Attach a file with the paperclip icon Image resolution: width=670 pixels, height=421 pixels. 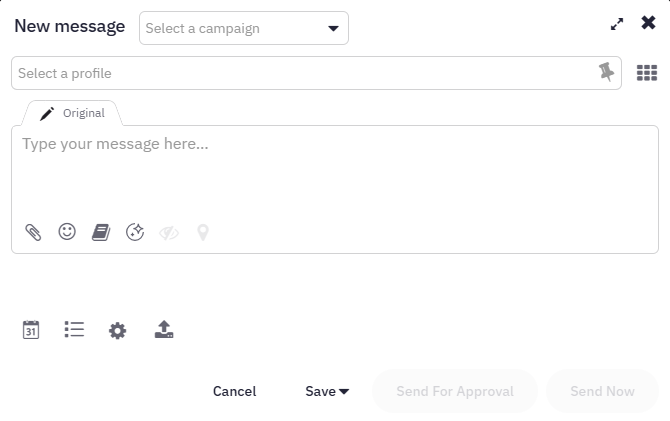33,233
